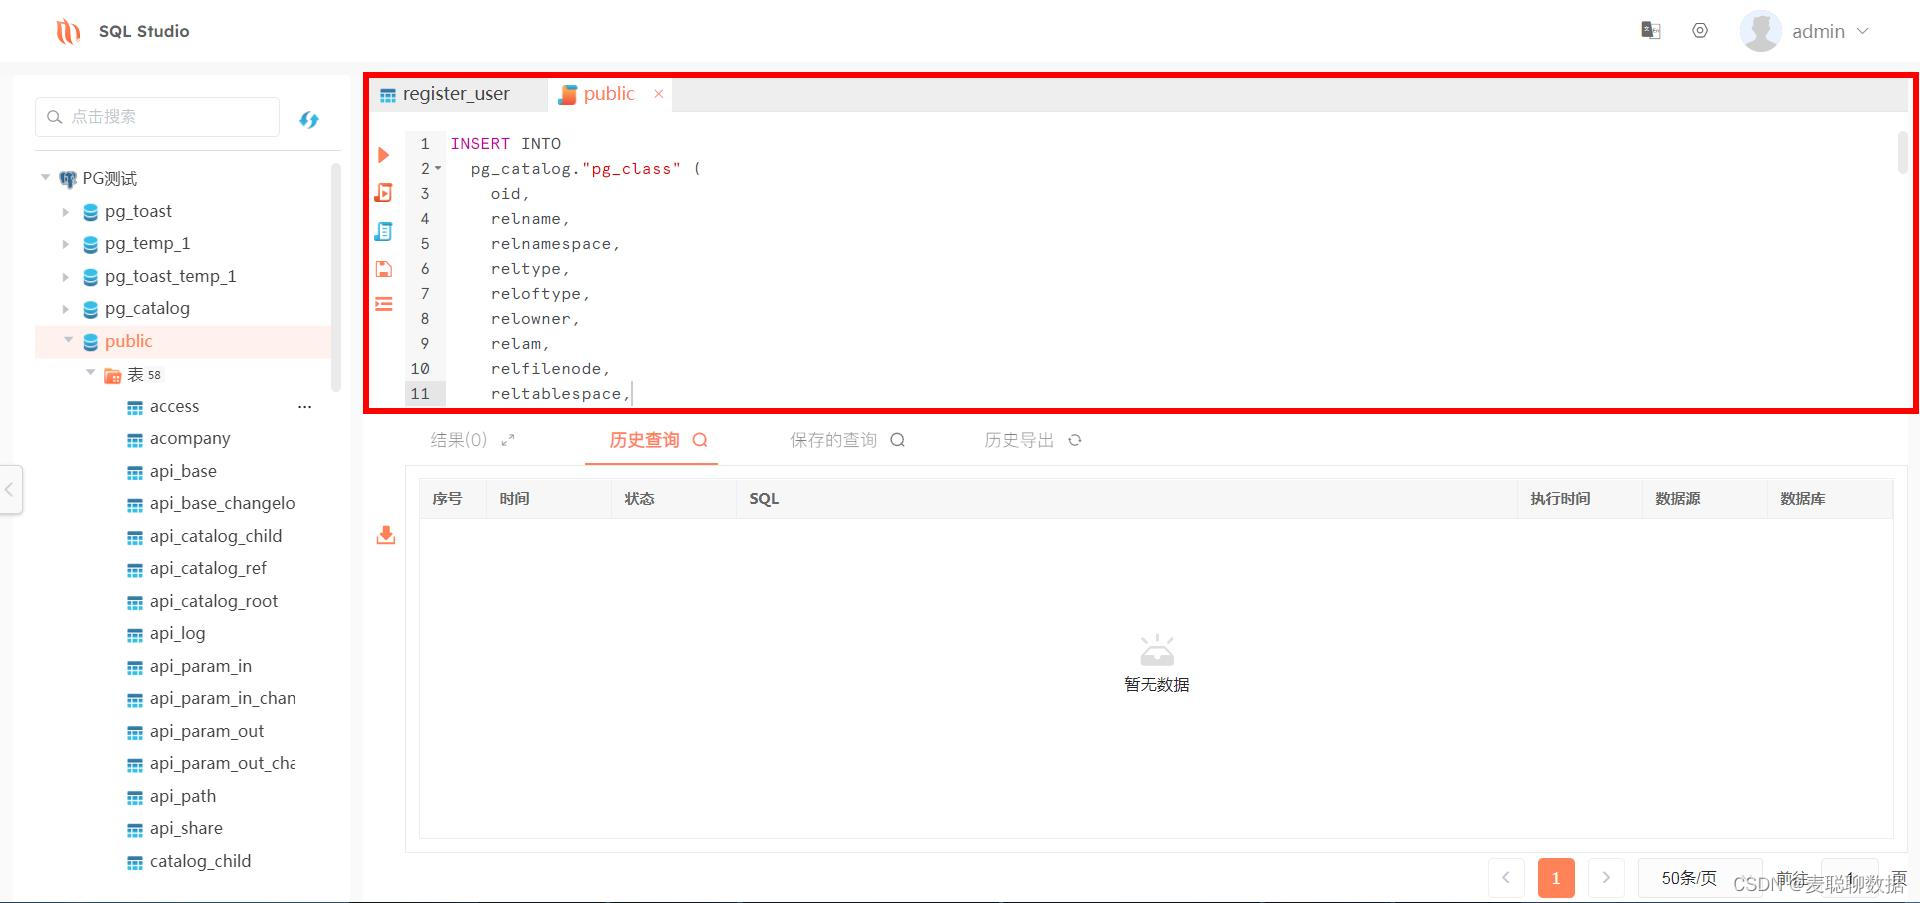The image size is (1920, 903).
Task: Open the 结果(0) results tab
Action: (459, 440)
